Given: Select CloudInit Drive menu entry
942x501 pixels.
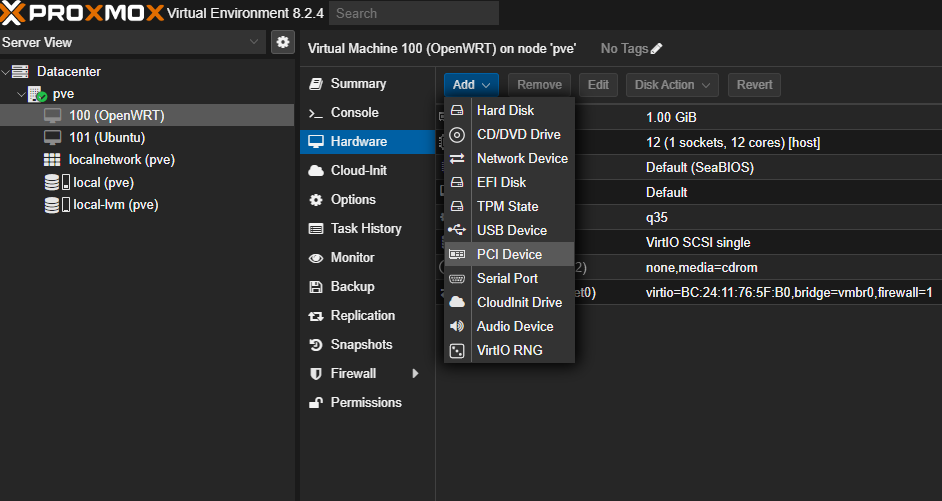Looking at the screenshot, I should click(x=519, y=302).
